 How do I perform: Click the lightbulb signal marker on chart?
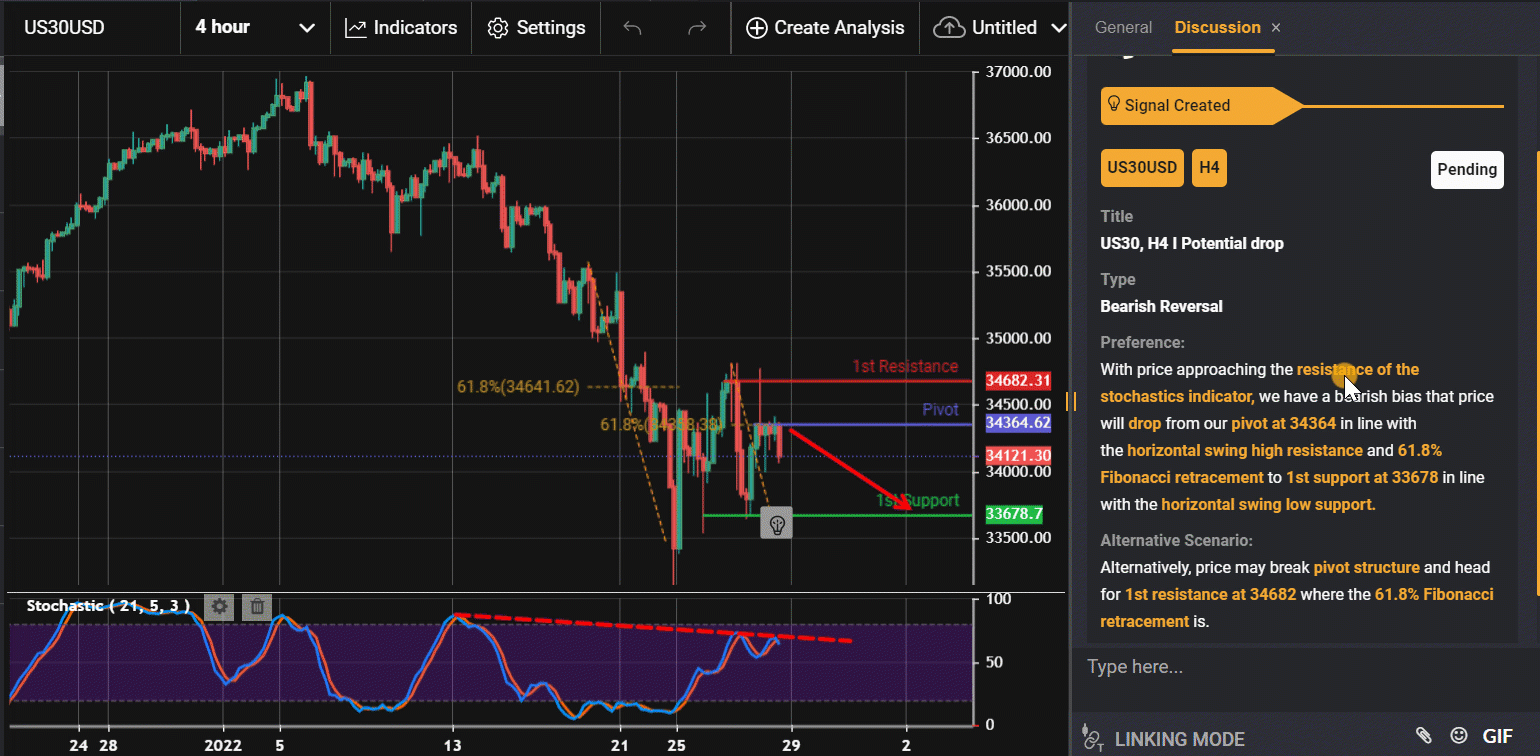coord(776,523)
